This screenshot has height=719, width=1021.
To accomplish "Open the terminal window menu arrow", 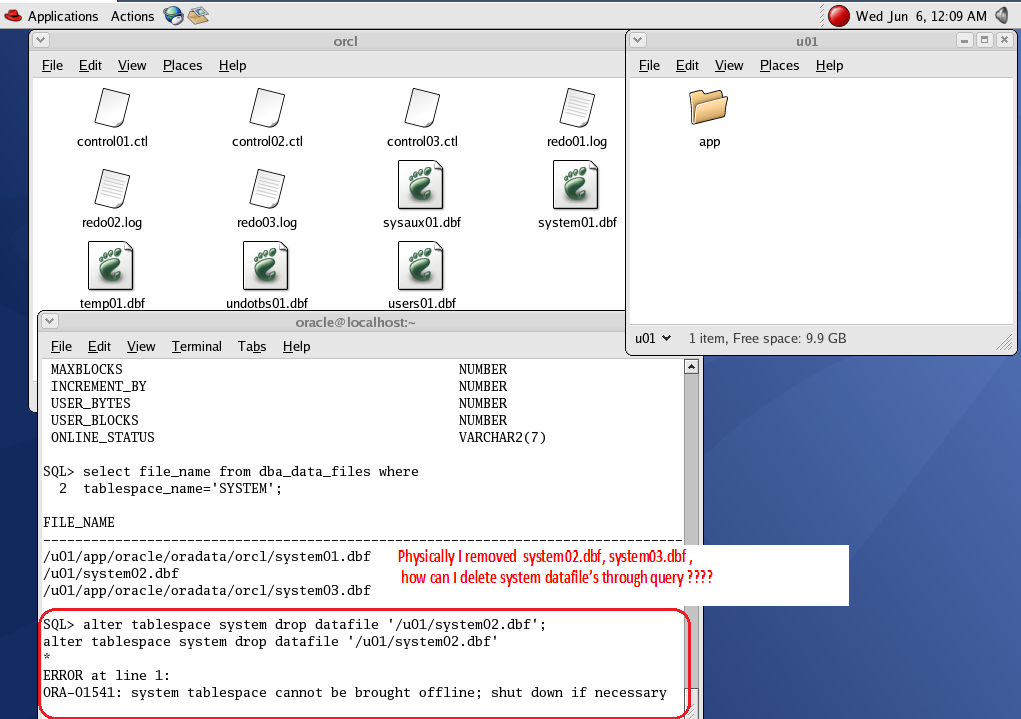I will tap(48, 322).
